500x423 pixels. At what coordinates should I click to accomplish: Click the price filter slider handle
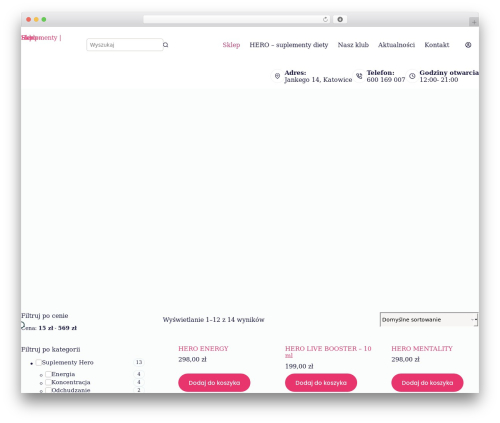click(22, 325)
